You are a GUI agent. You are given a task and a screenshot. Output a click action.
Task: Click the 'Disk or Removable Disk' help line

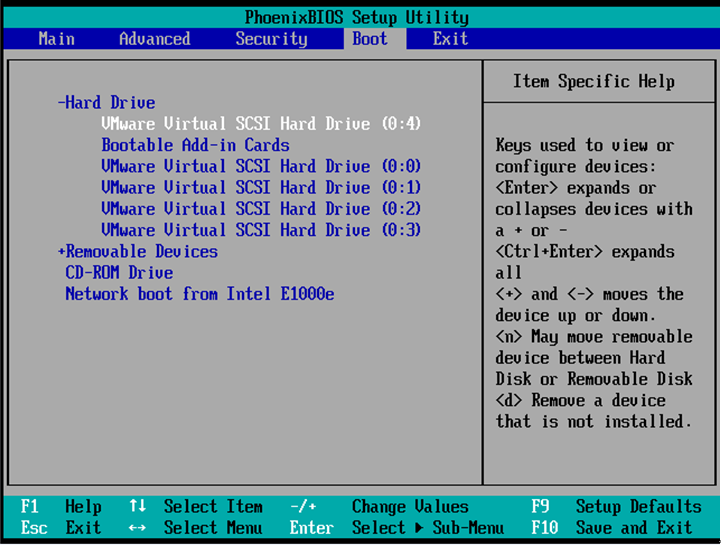pos(594,379)
